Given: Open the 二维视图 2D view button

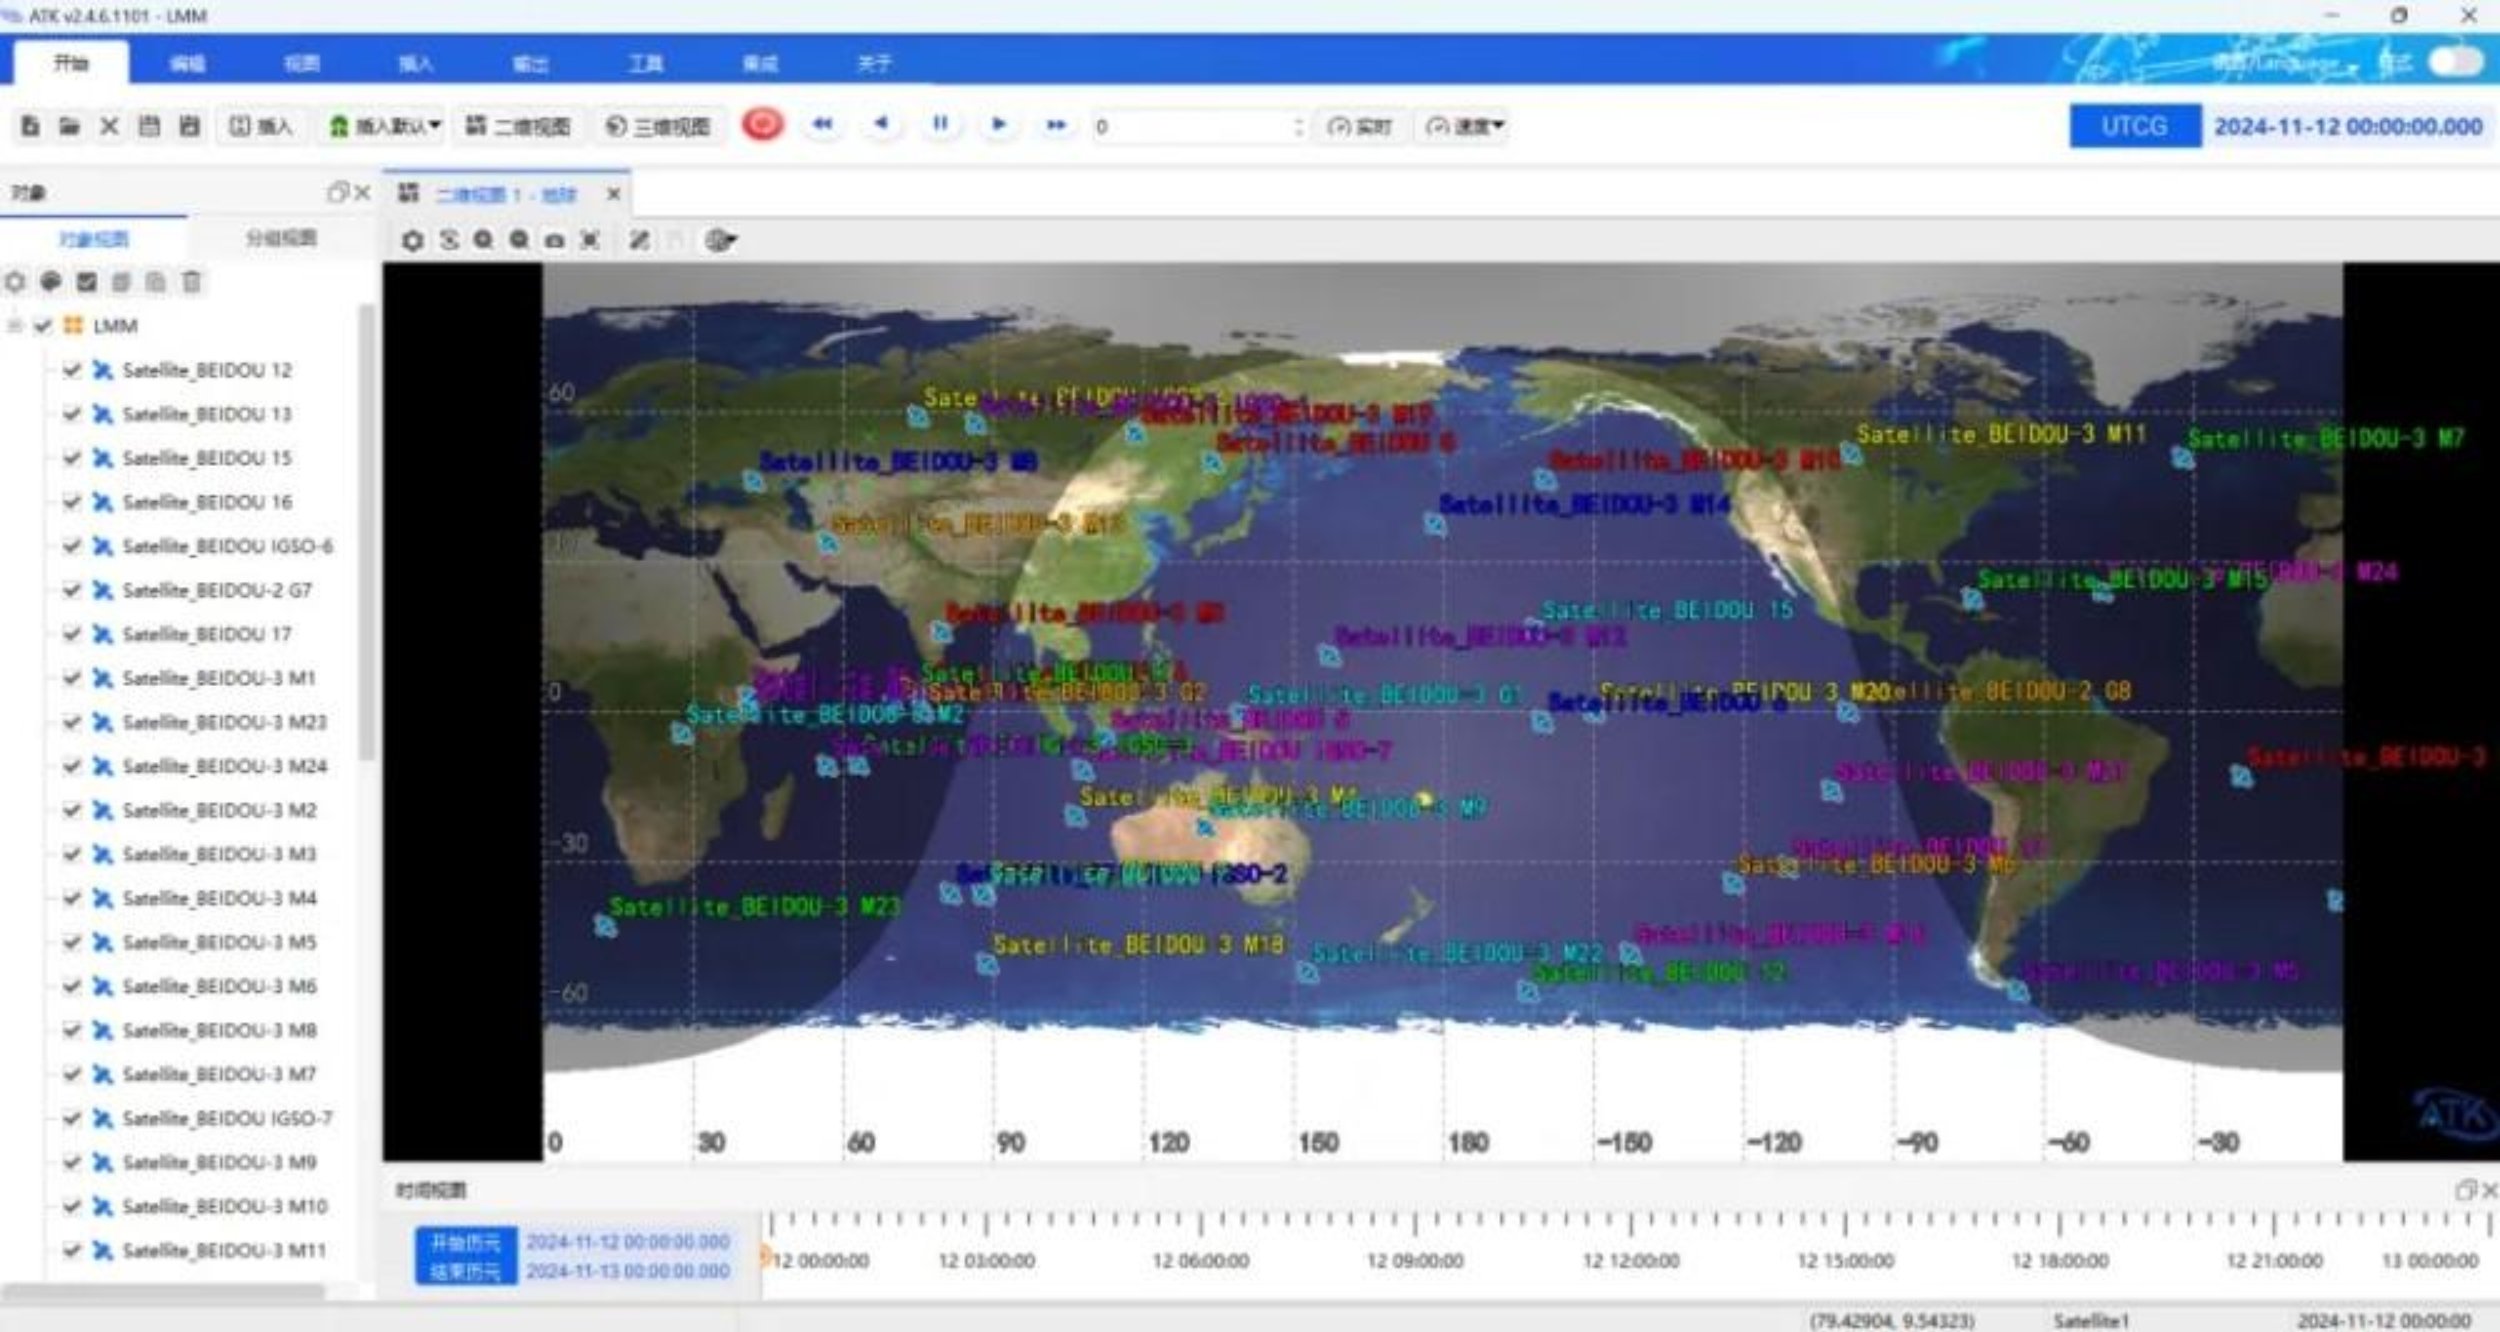Looking at the screenshot, I should click(519, 126).
